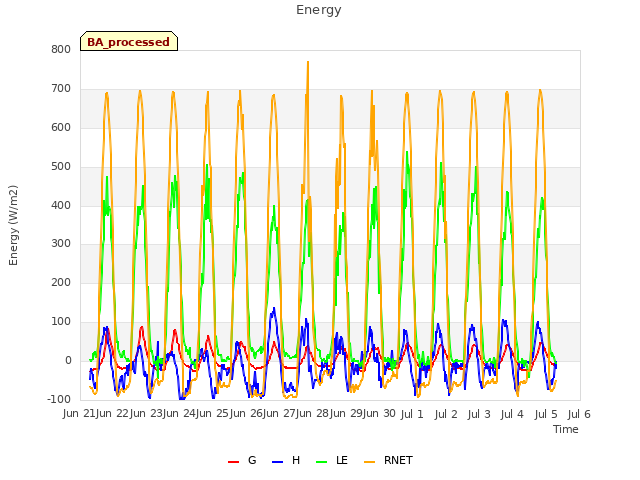Click the red G line swatch in legend
Viewport: 640px width, 480px height.
[x=233, y=462]
